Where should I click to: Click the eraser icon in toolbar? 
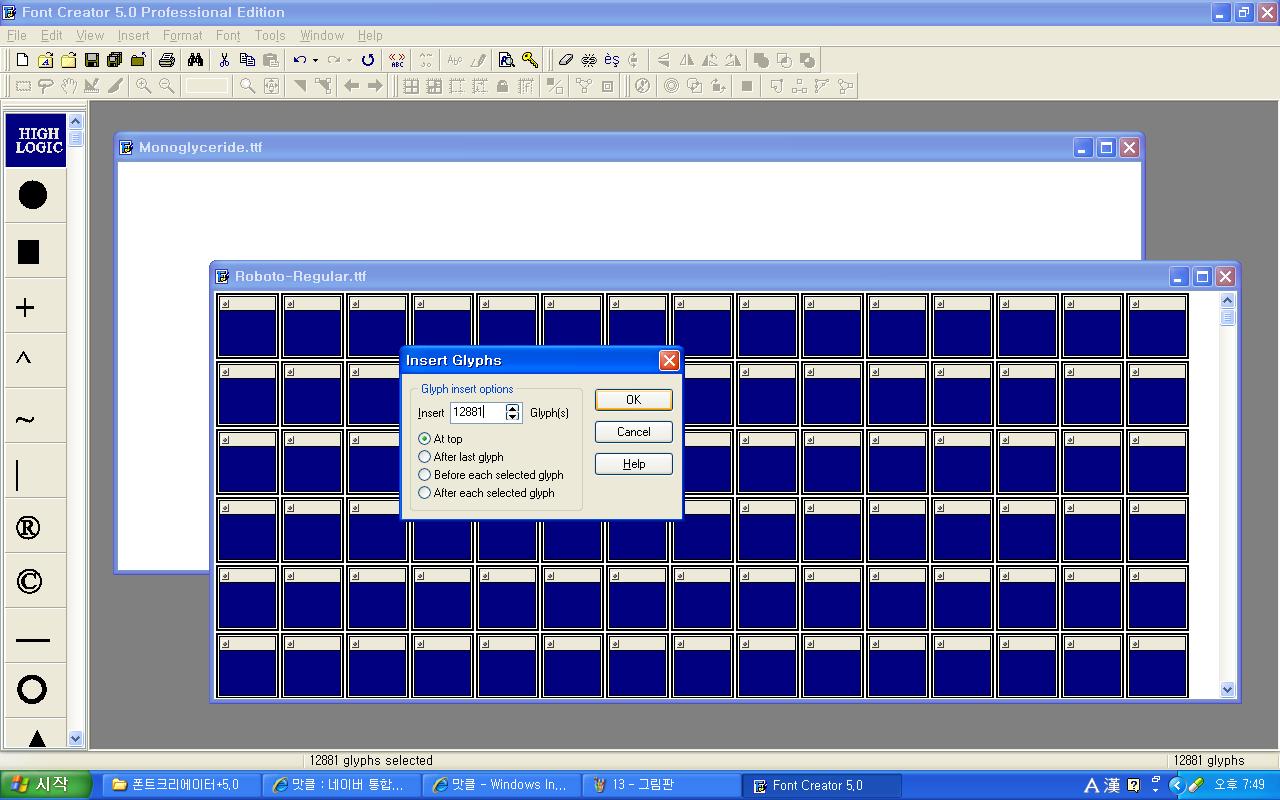coord(565,60)
